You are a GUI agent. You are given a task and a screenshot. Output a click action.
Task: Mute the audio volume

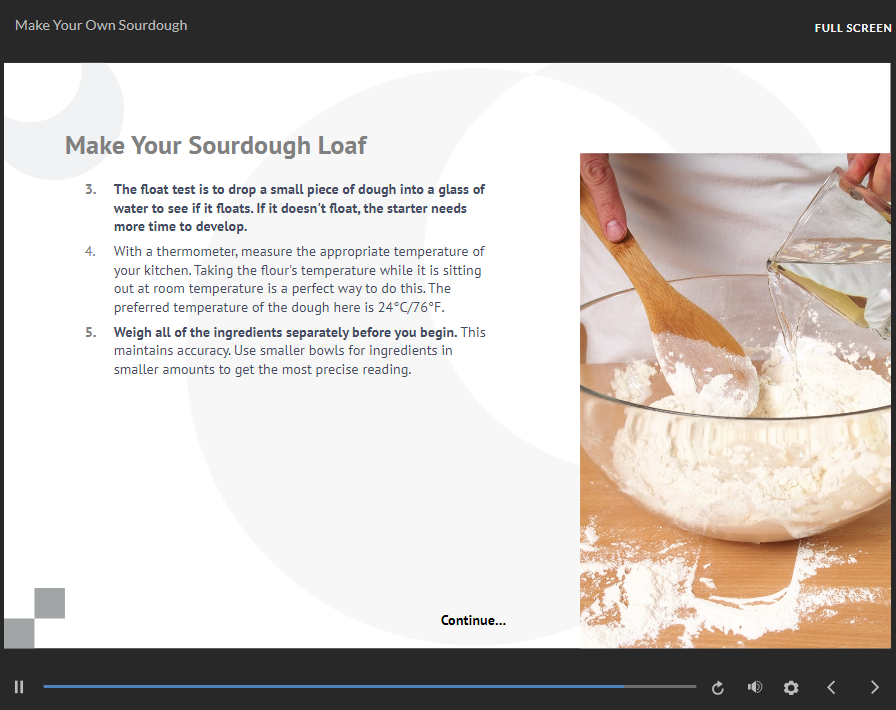click(754, 687)
